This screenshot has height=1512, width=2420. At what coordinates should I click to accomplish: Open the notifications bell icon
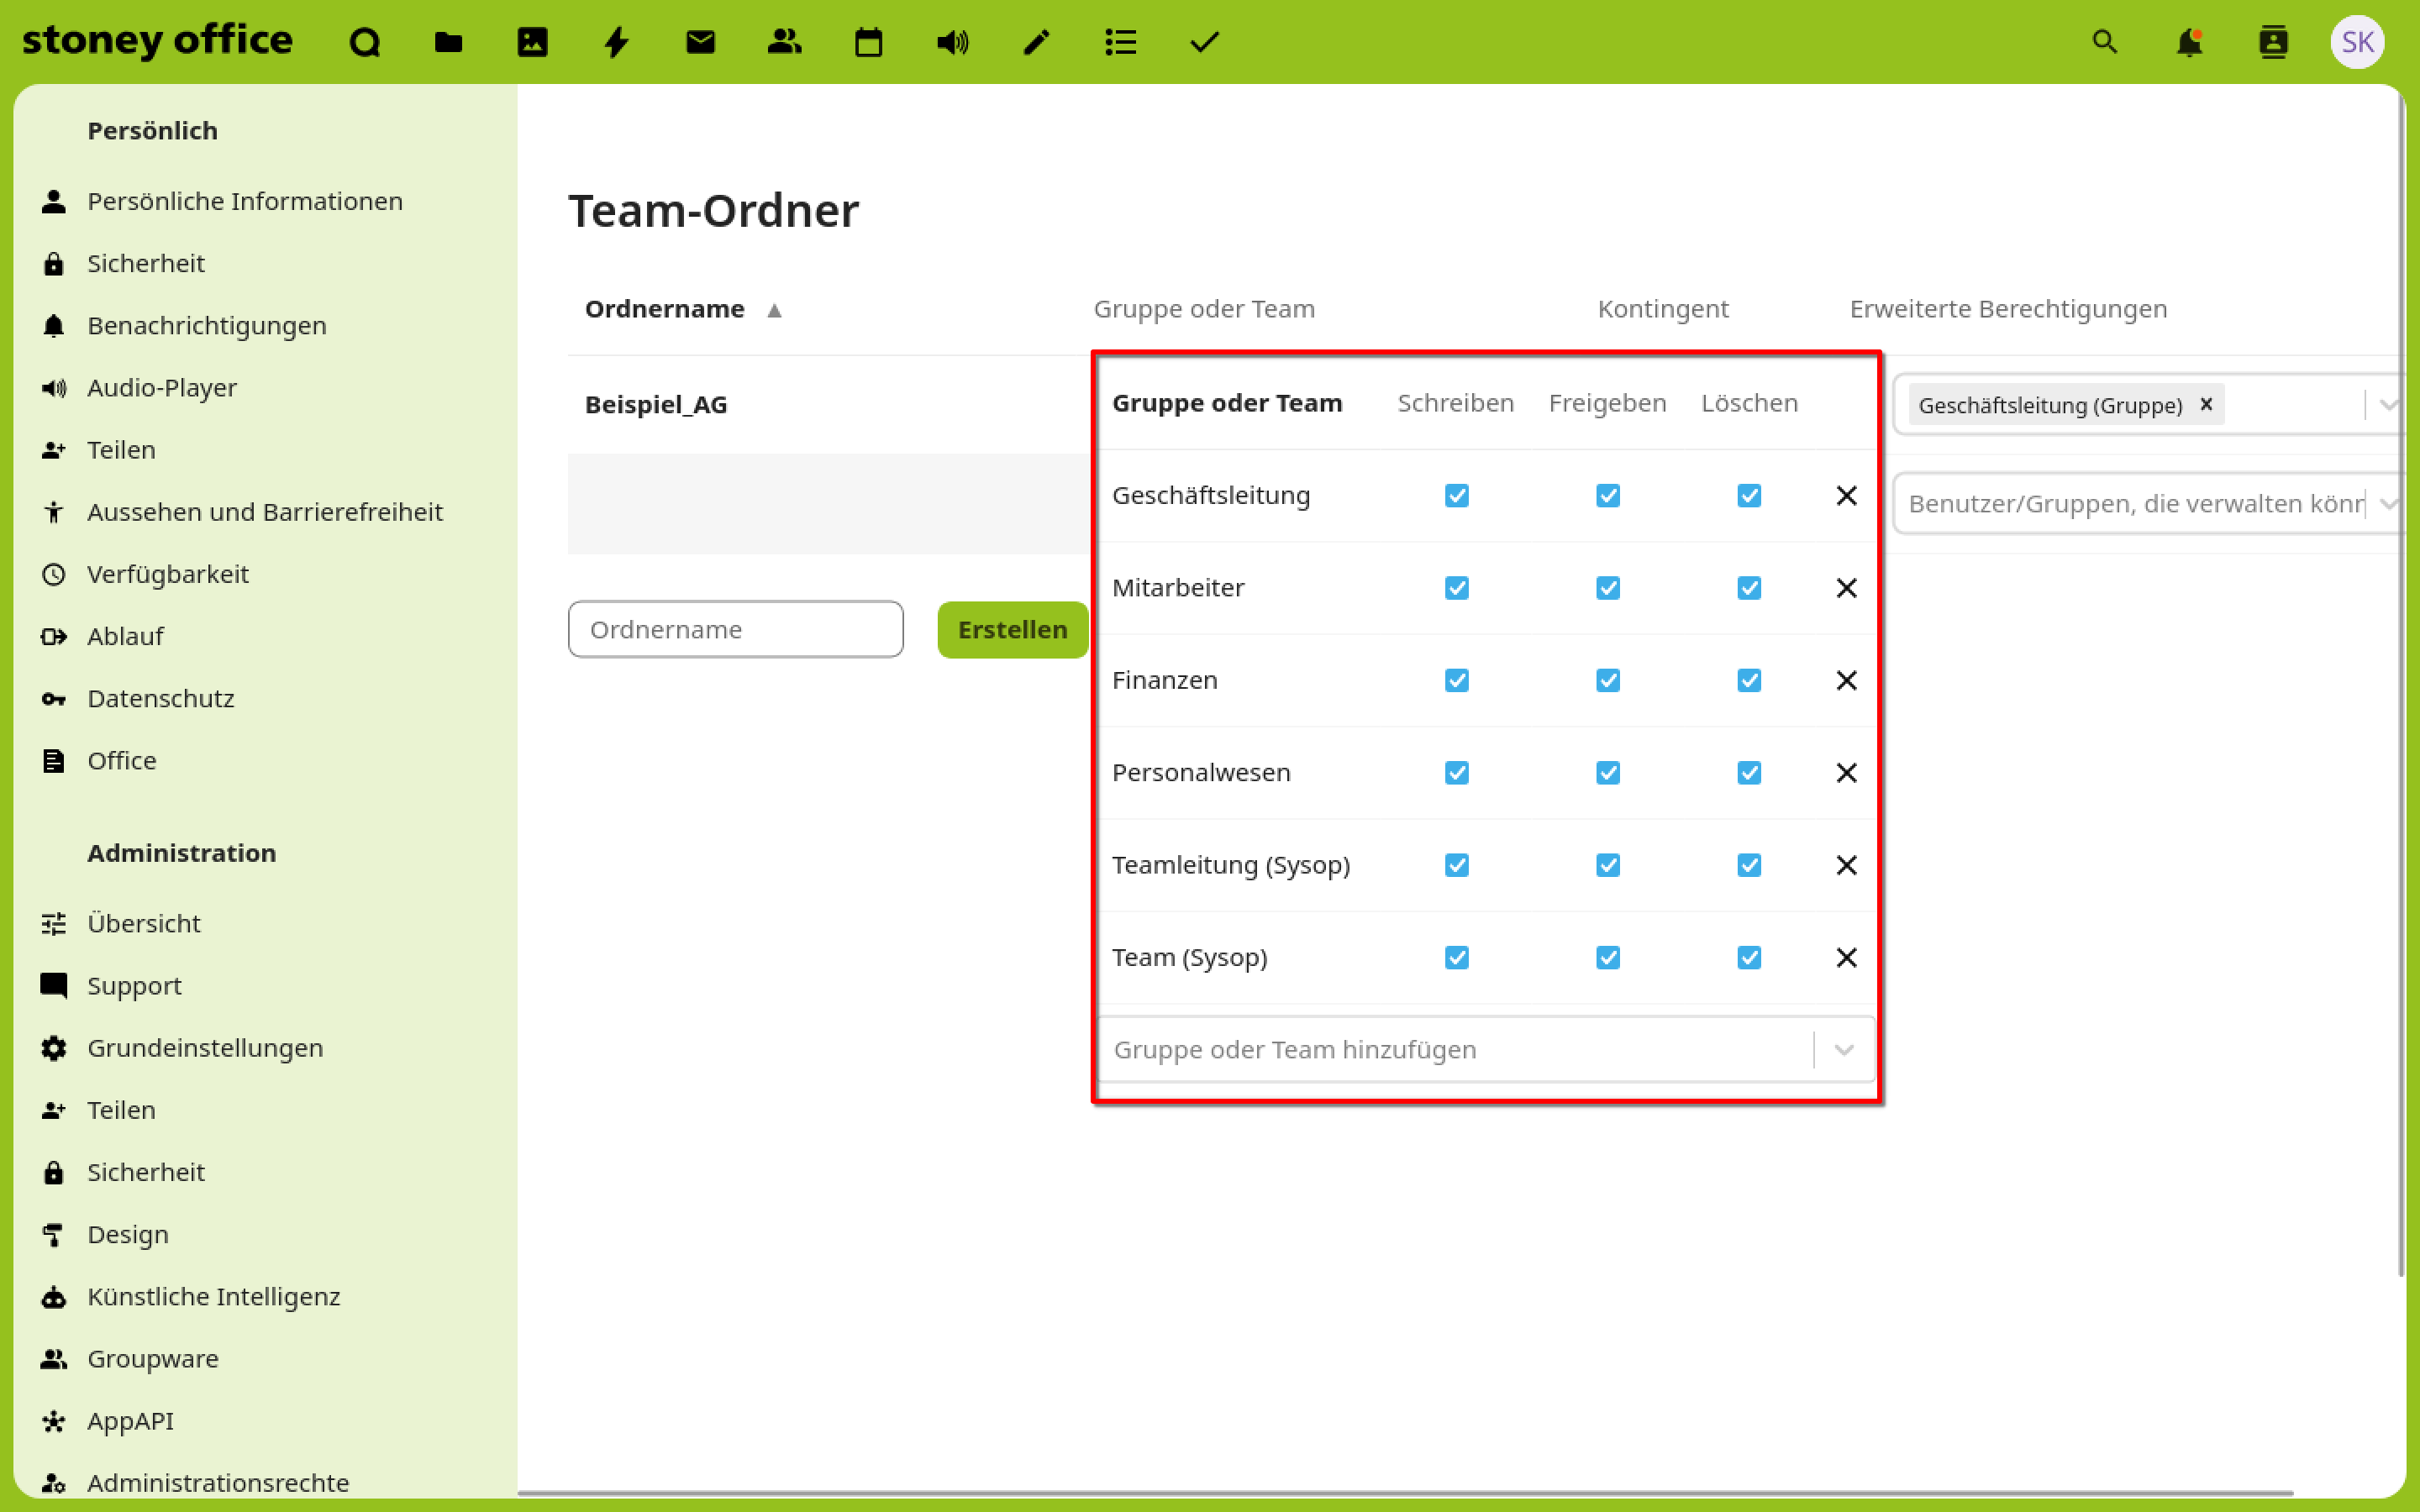[x=2189, y=42]
